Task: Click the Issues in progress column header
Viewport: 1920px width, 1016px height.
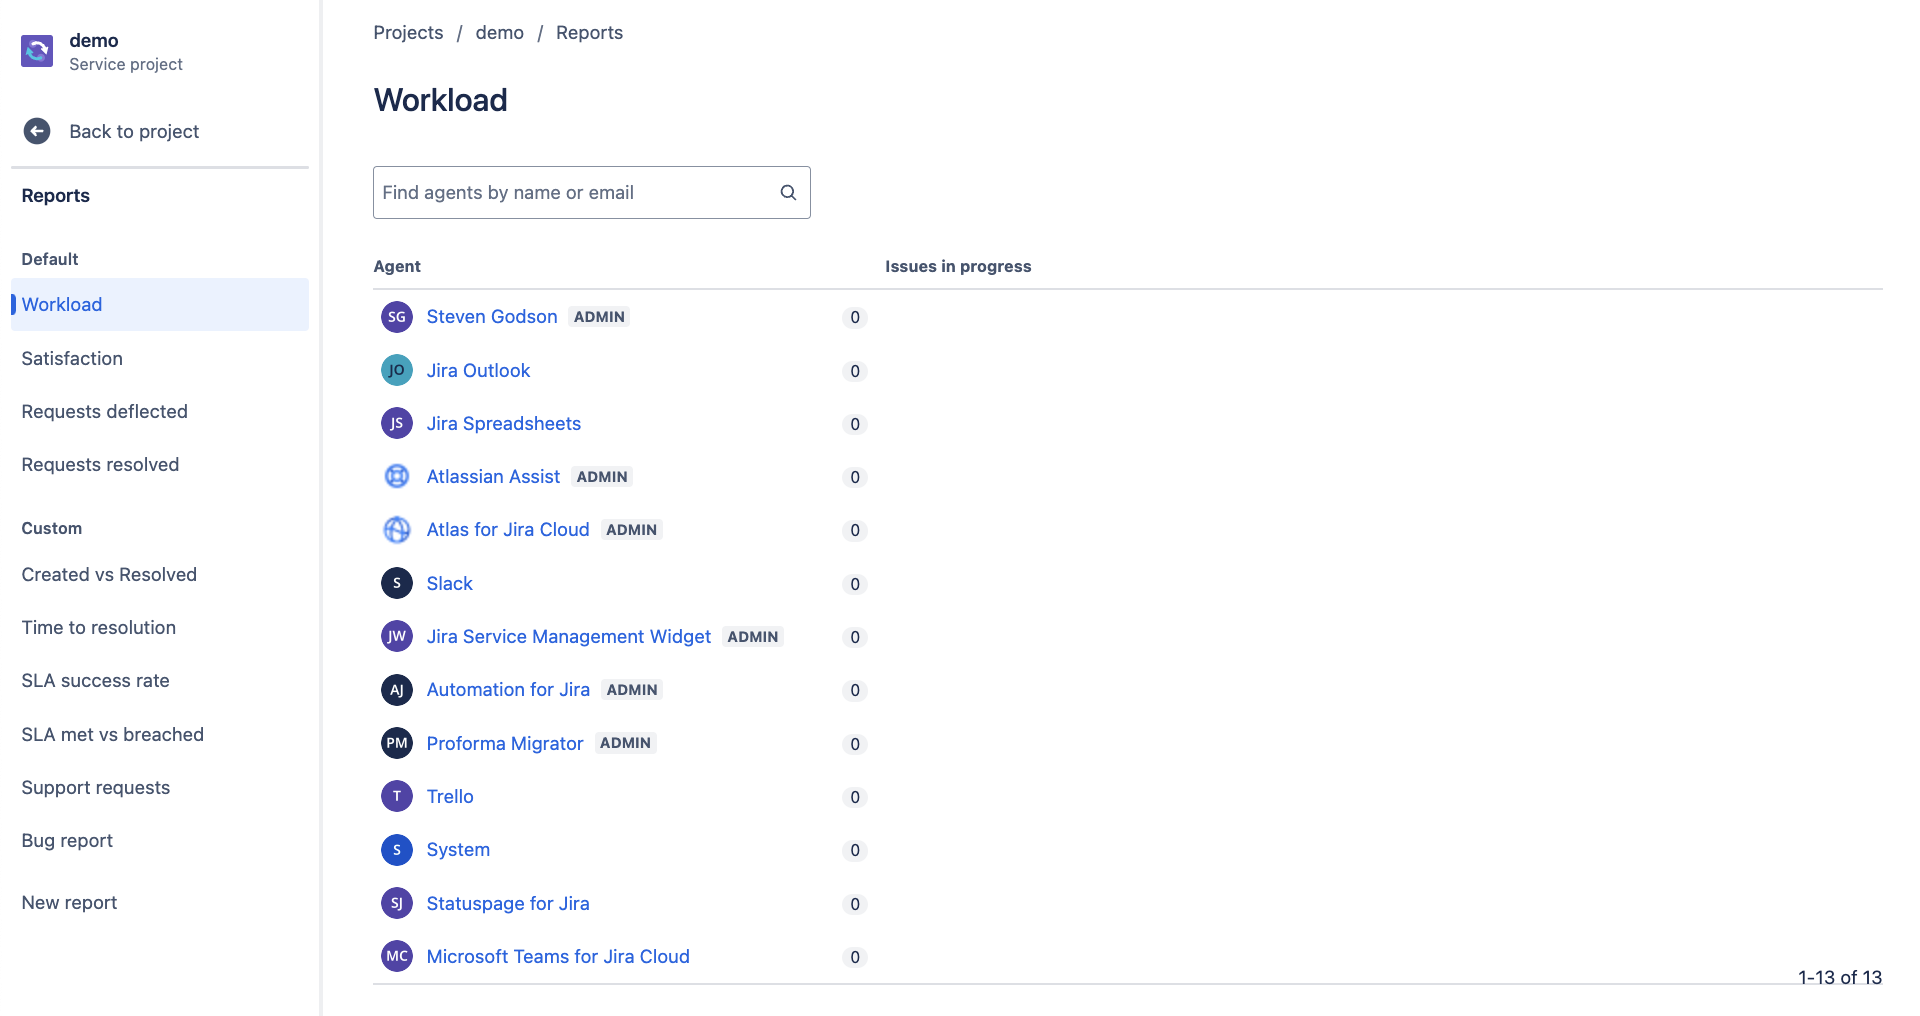Action: (x=958, y=266)
